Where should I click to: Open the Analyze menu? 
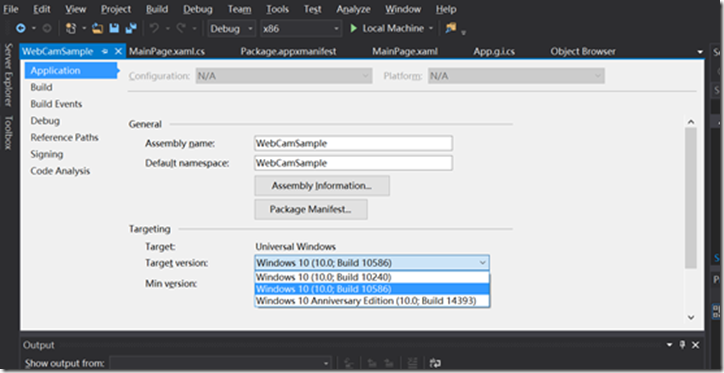pyautogui.click(x=353, y=9)
